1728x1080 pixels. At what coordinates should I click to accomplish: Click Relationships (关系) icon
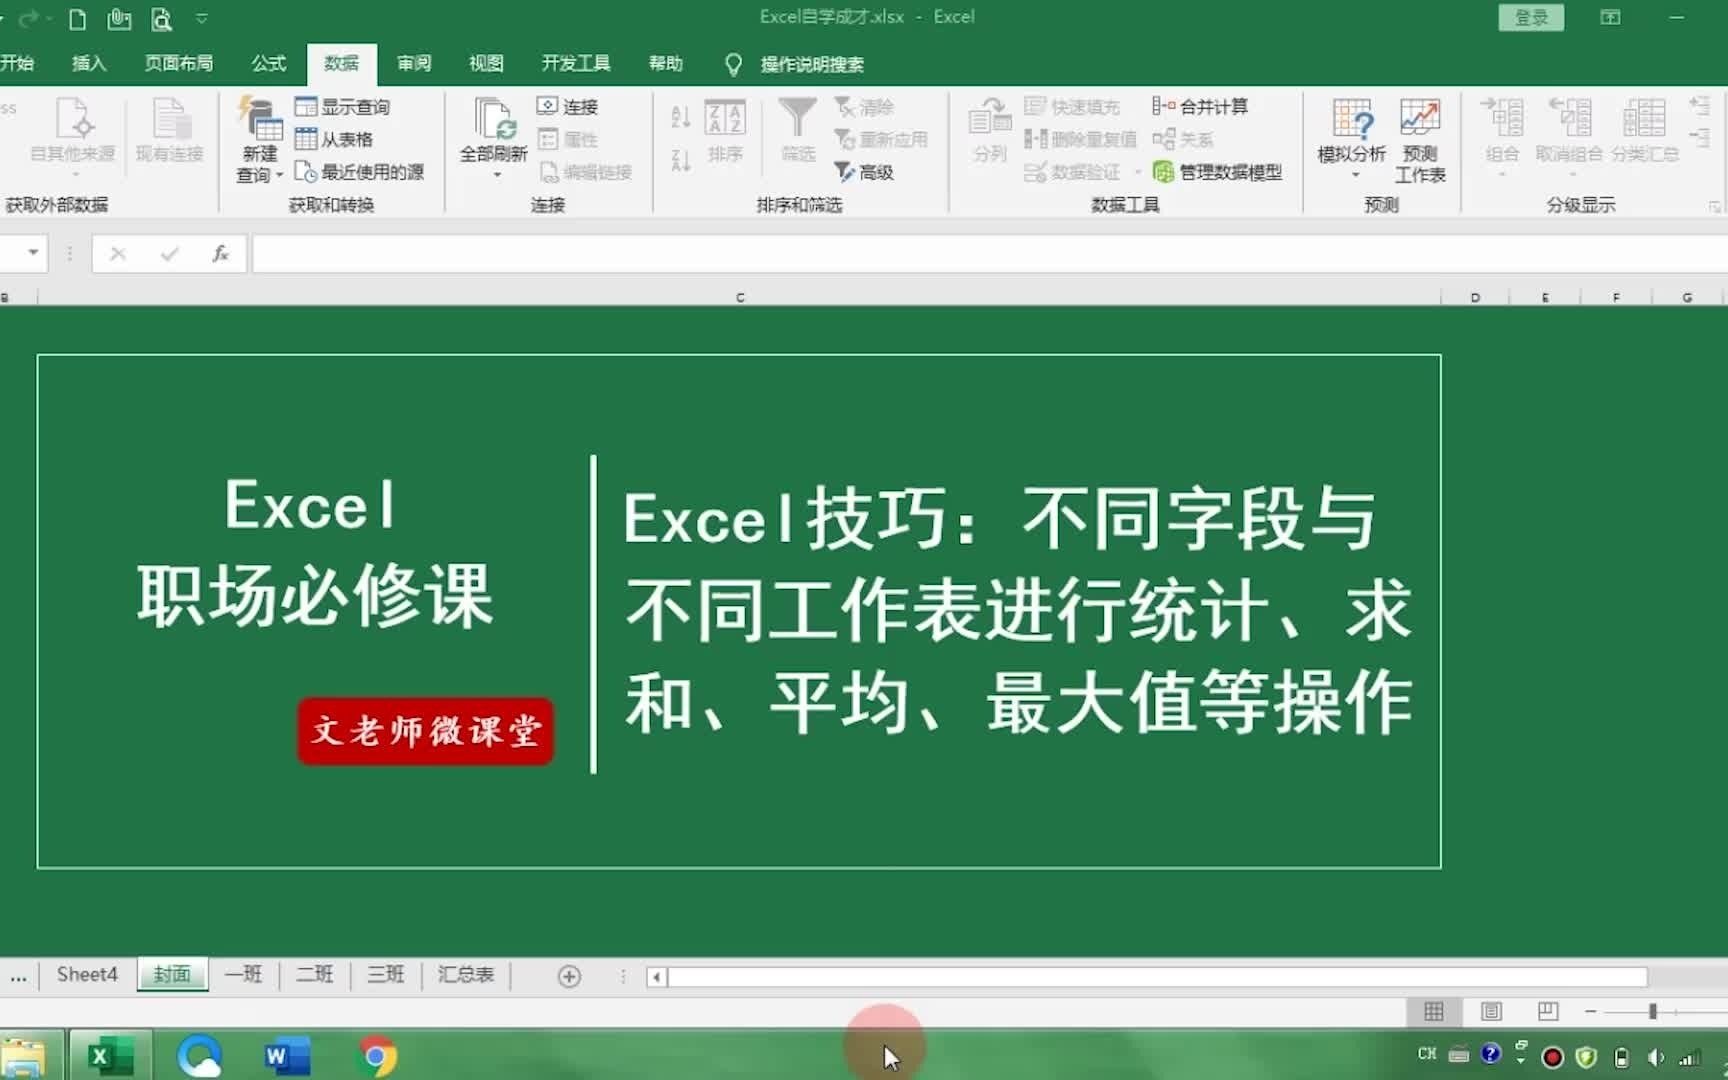coord(1163,139)
